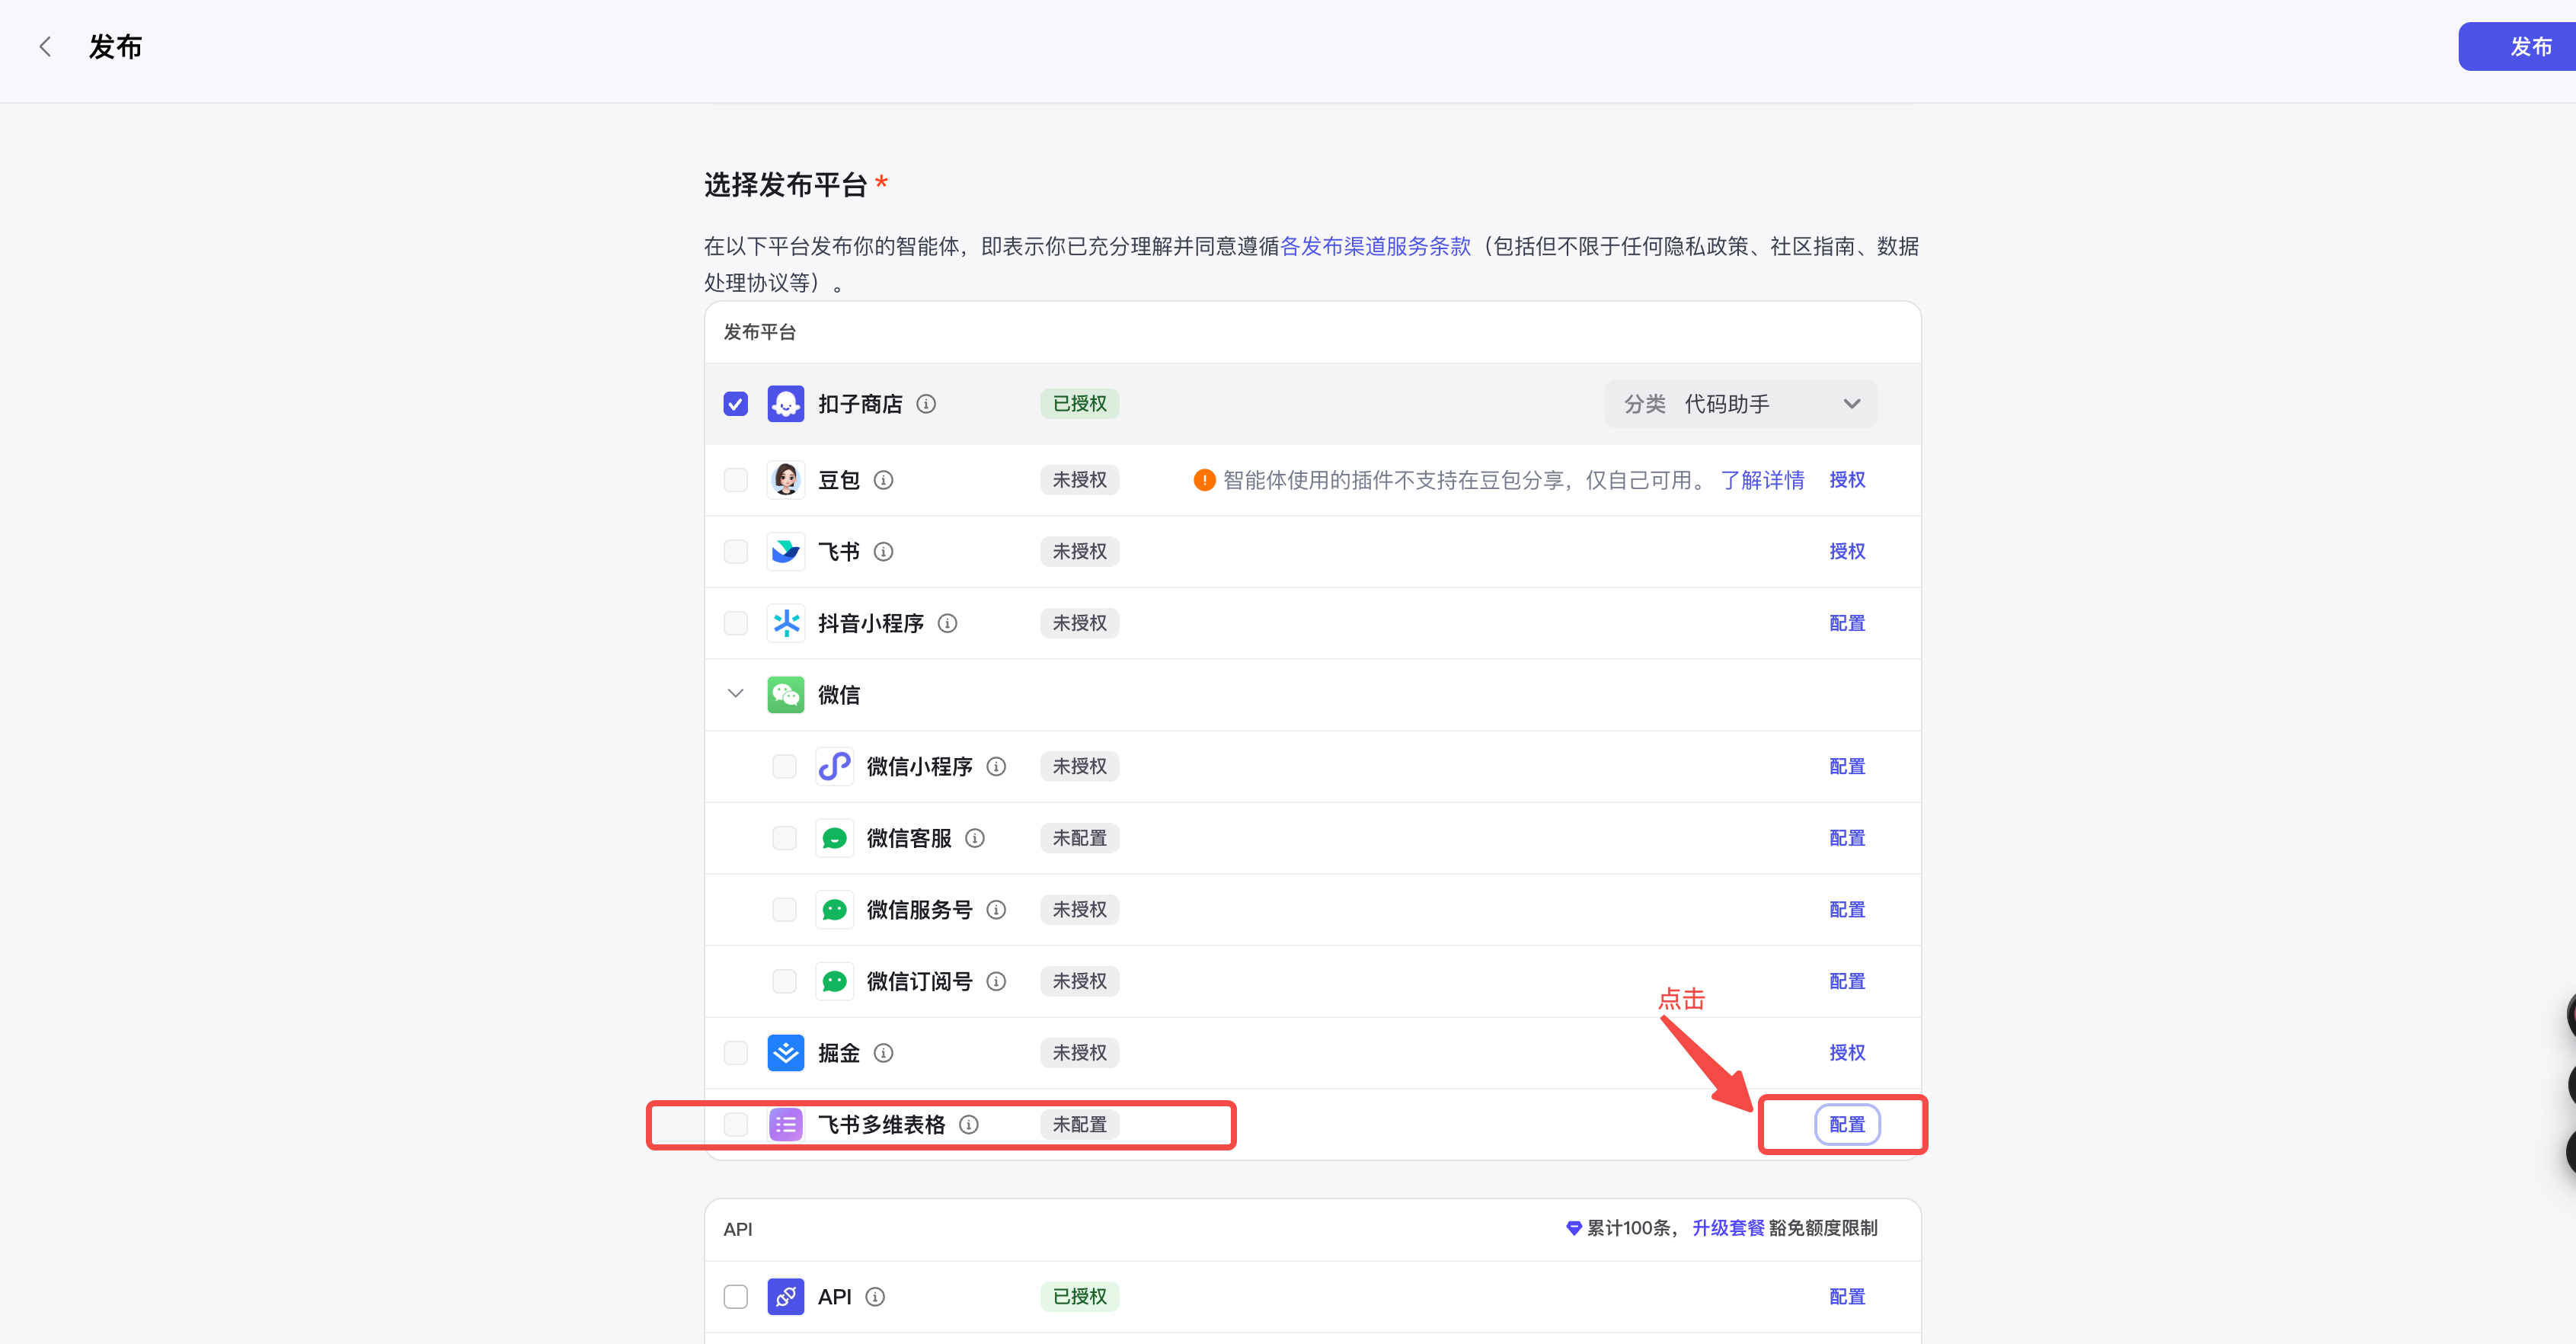Show info tooltip for 微信服务号
The image size is (2576, 1344).
[996, 910]
